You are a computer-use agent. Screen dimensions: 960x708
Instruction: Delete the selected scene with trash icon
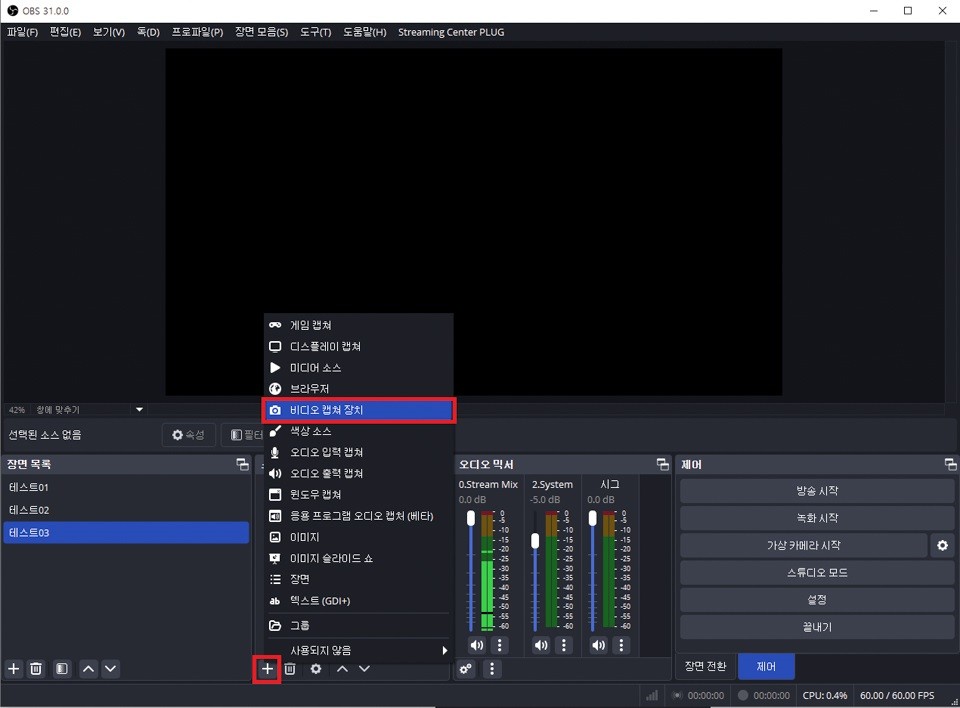click(x=36, y=669)
